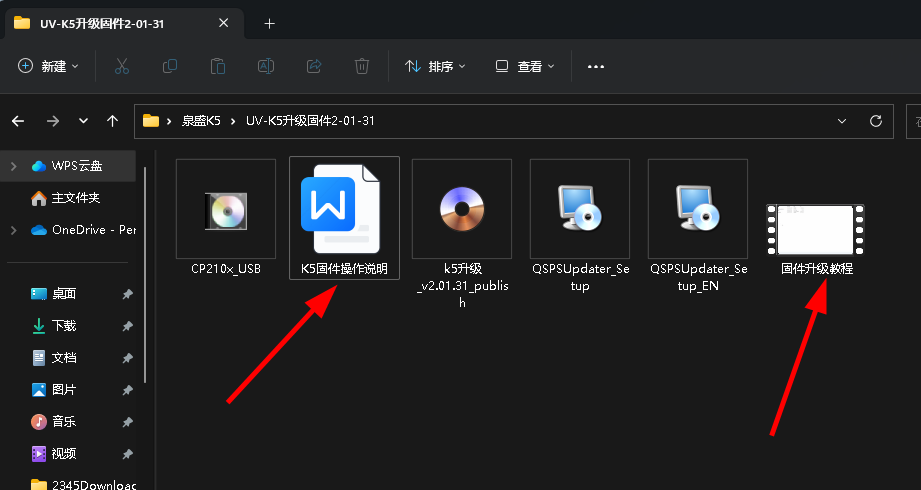The width and height of the screenshot is (921, 490).
Task: Go up one folder level with Up arrow
Action: point(113,121)
